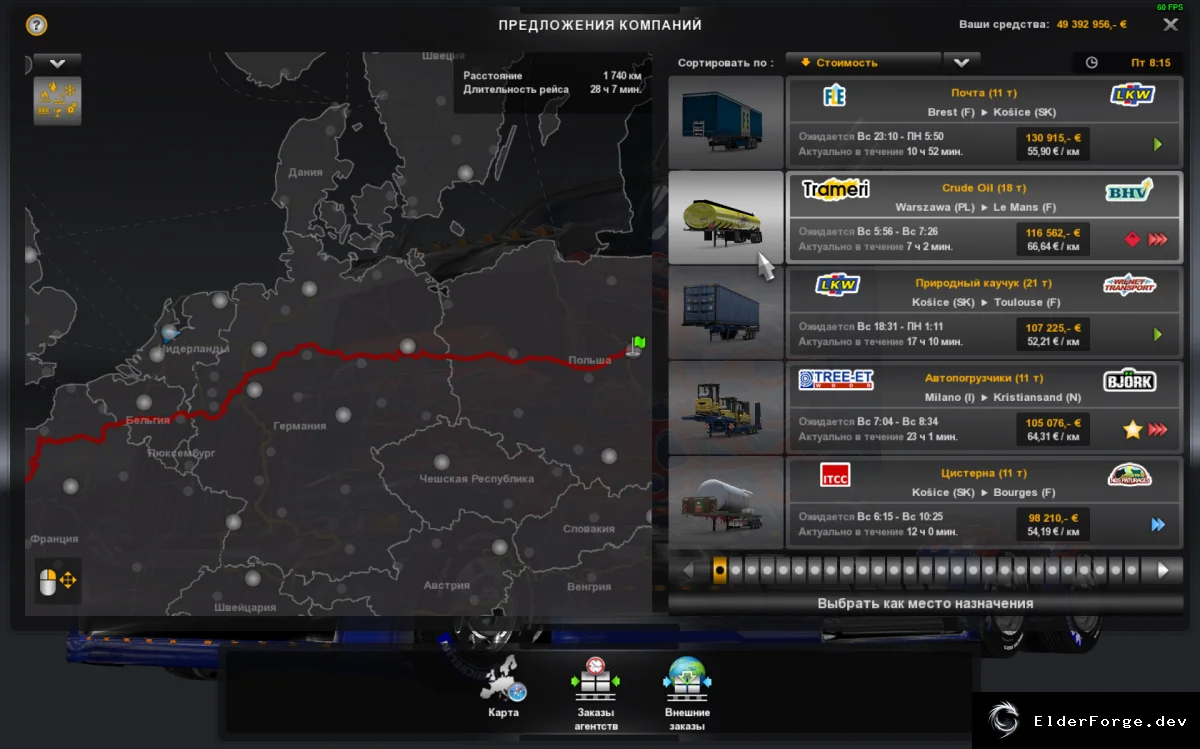Click the green arrow on Природный каучук job

(x=1158, y=334)
